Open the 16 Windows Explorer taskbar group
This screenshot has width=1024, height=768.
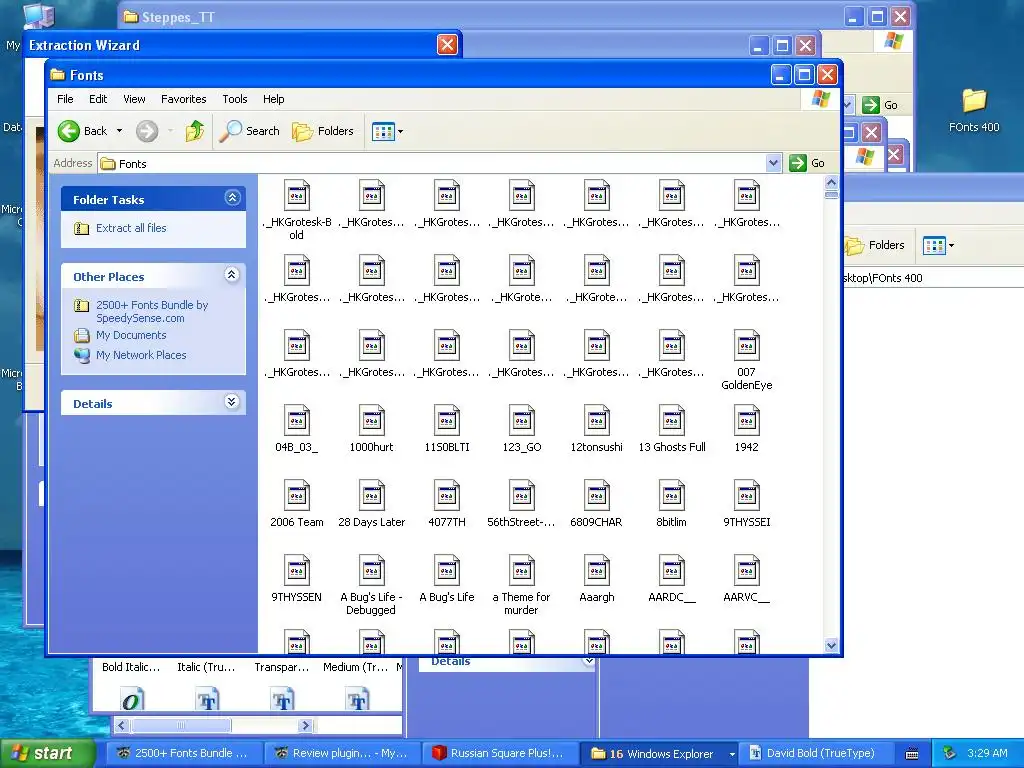coord(661,753)
